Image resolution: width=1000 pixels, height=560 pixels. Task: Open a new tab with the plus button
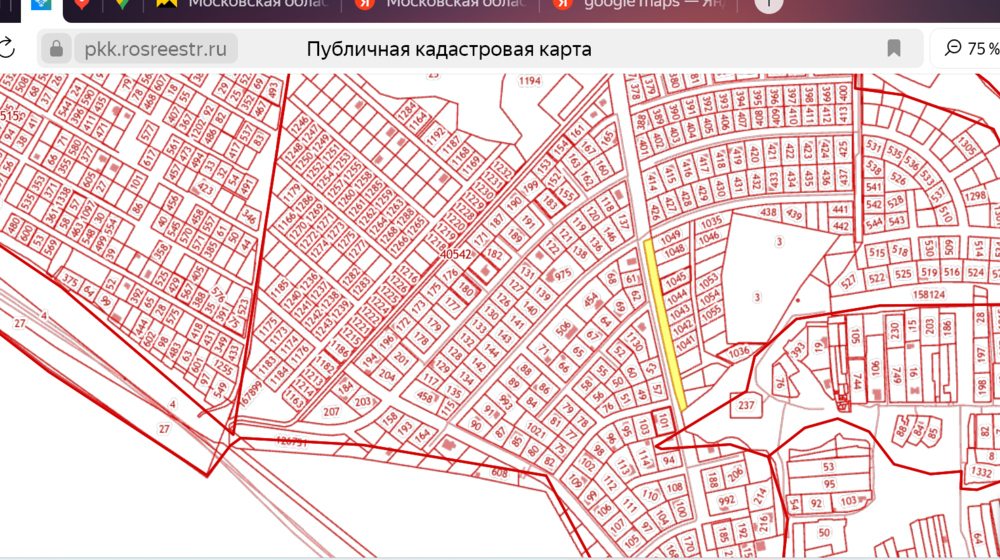pos(768,3)
